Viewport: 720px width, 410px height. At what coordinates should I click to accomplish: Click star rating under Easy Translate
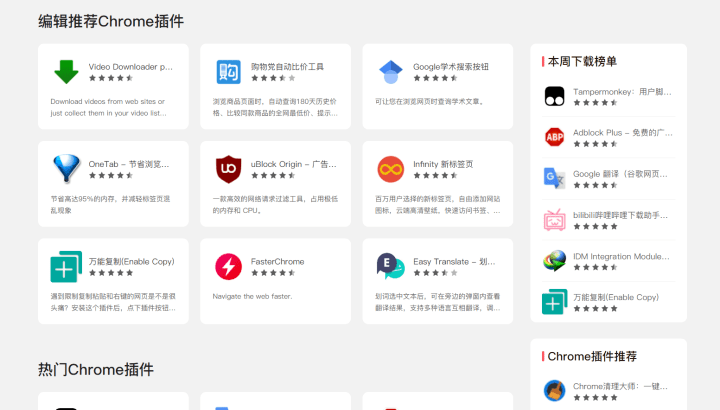(435, 273)
